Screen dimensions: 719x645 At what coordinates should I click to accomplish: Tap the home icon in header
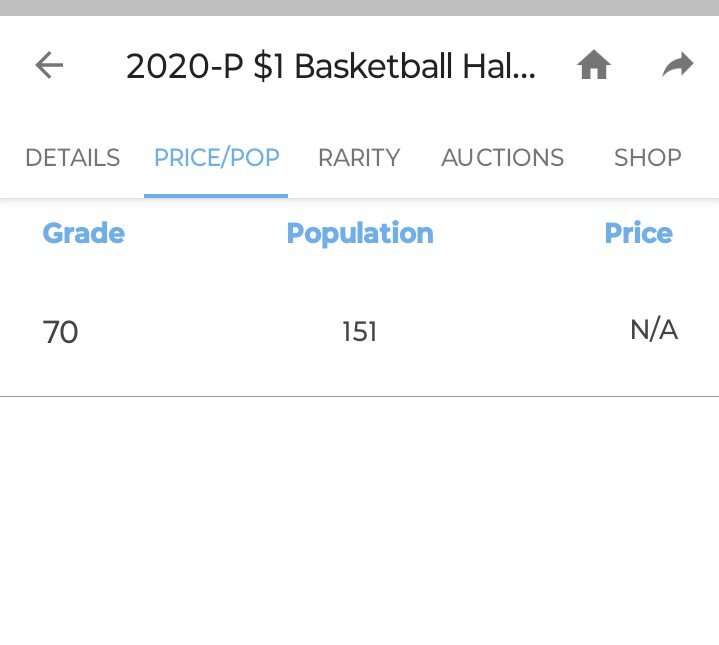pos(594,66)
